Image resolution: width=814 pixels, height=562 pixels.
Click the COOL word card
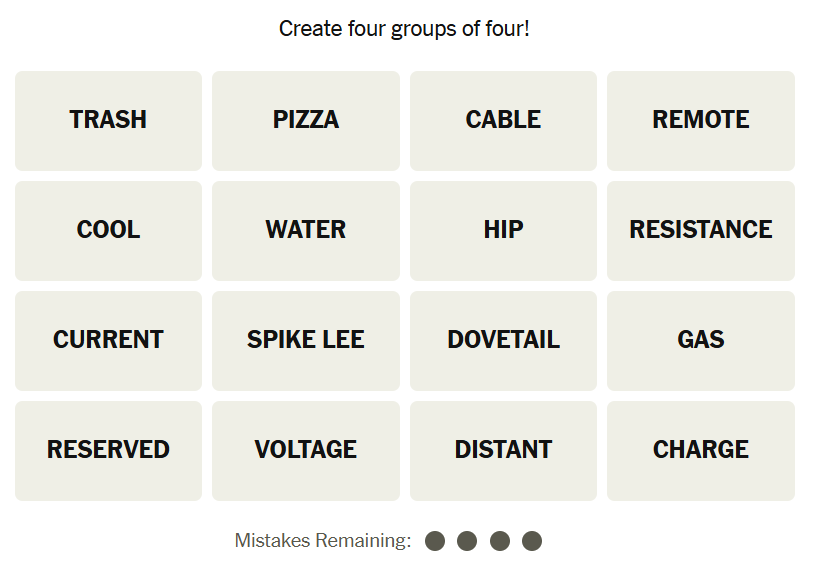[x=108, y=230]
